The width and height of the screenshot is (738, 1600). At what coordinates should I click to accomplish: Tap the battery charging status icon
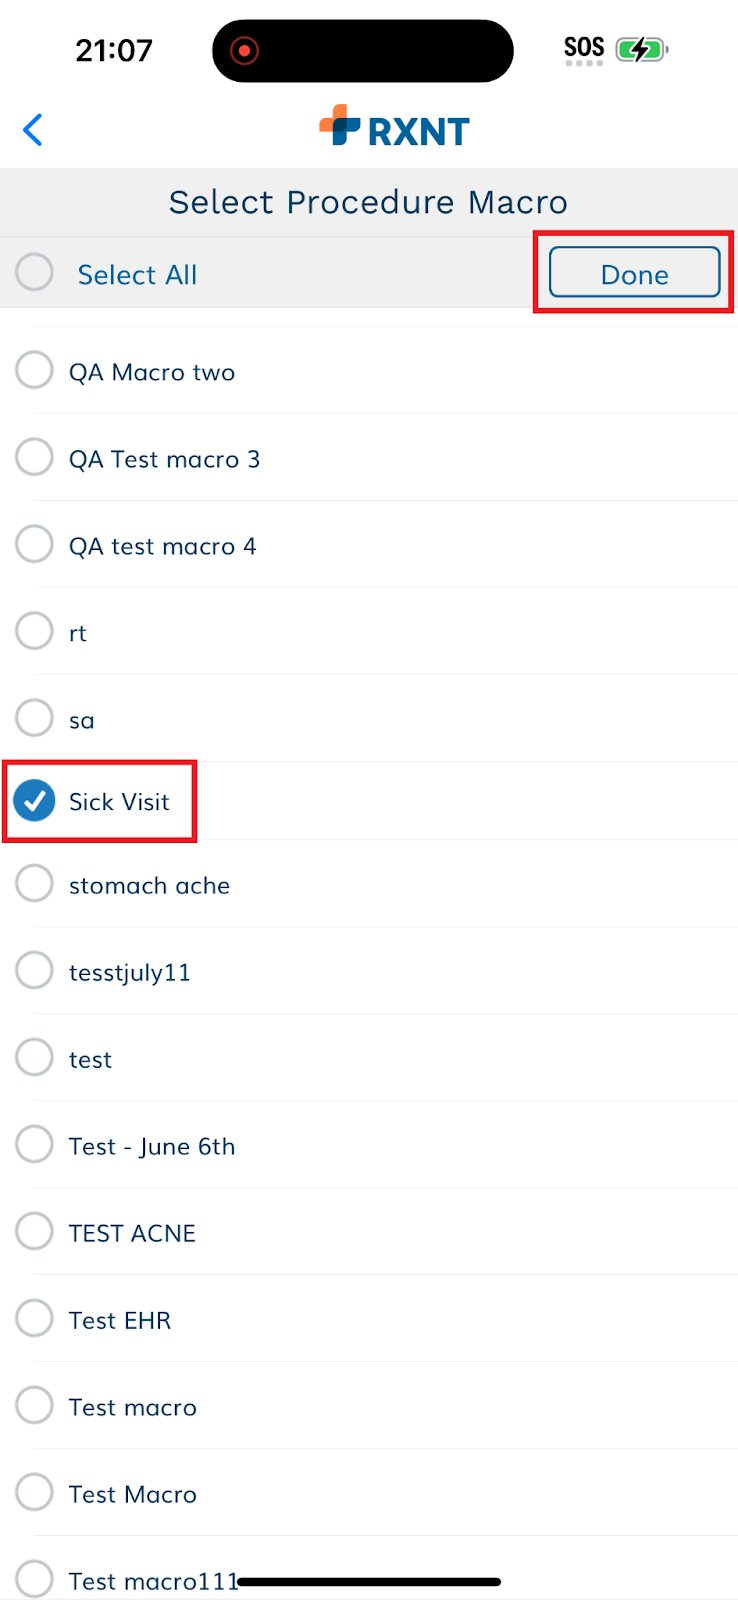tap(641, 49)
